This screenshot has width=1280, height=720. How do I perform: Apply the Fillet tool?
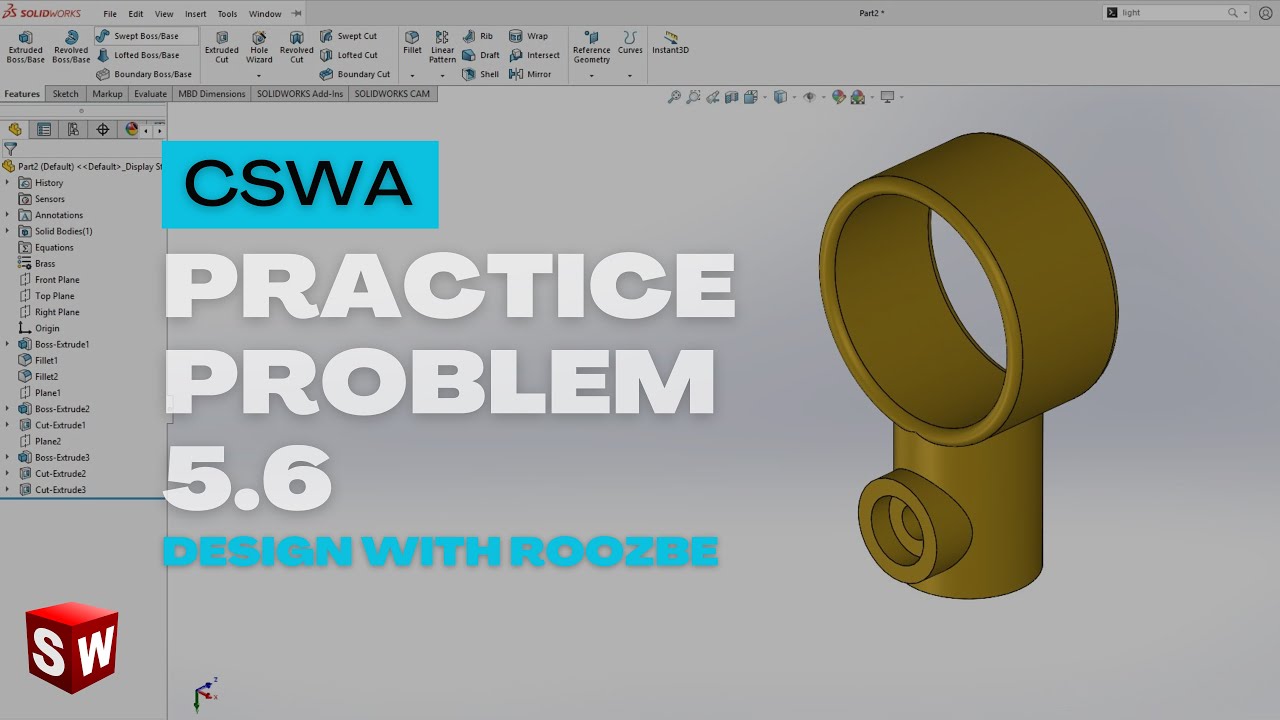(x=412, y=43)
